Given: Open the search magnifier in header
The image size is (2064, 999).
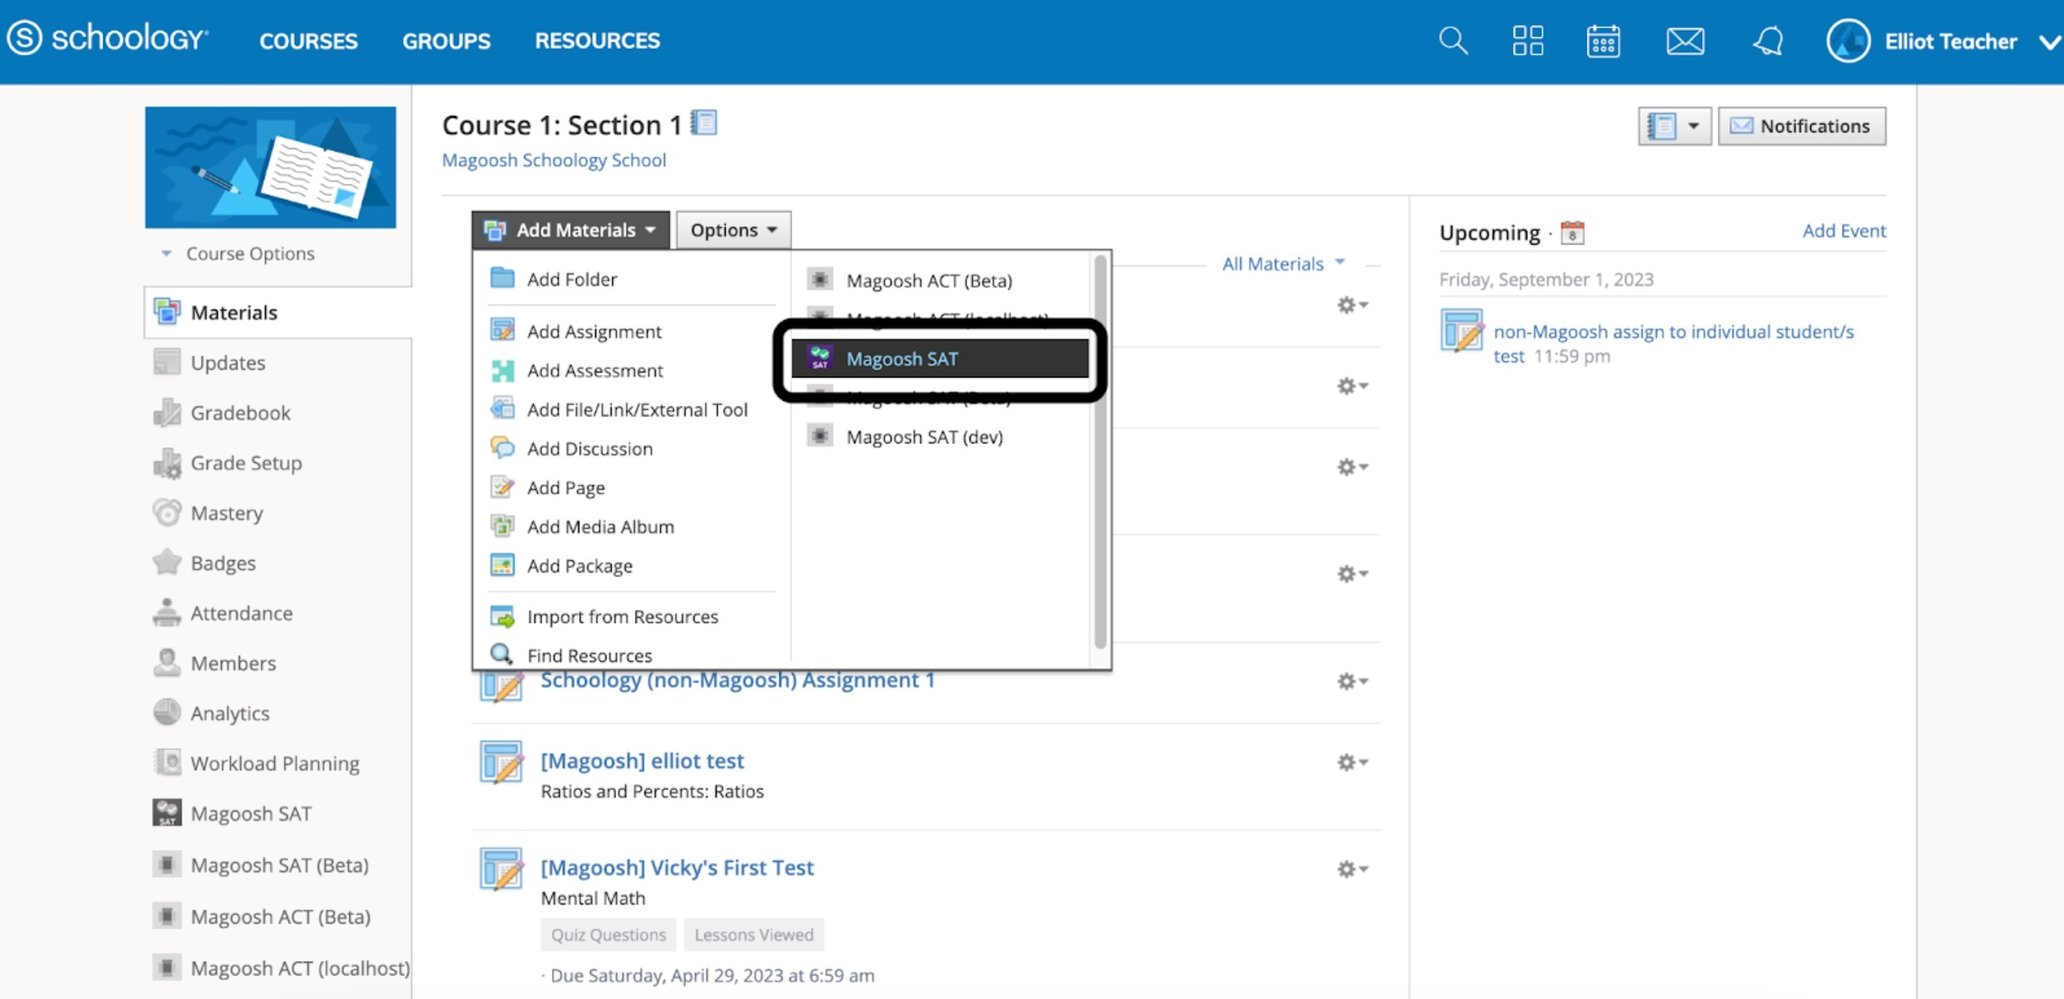Looking at the screenshot, I should [1452, 41].
